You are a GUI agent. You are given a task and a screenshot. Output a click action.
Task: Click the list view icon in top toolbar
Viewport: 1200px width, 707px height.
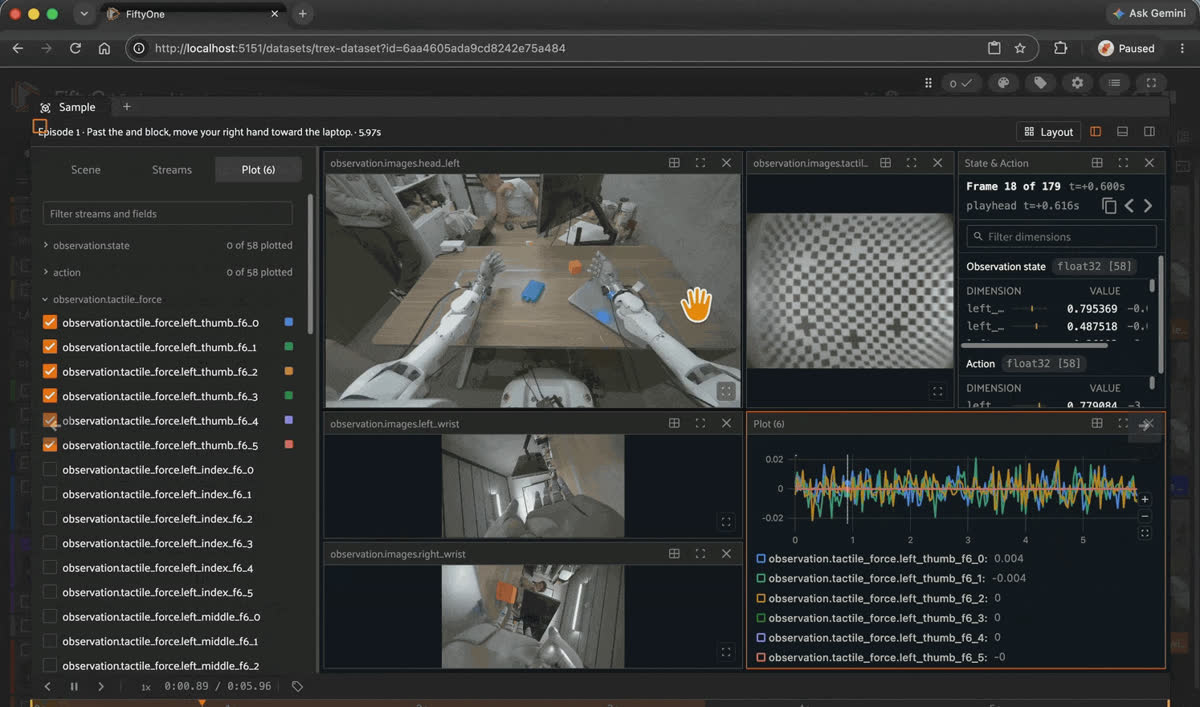coord(1114,83)
